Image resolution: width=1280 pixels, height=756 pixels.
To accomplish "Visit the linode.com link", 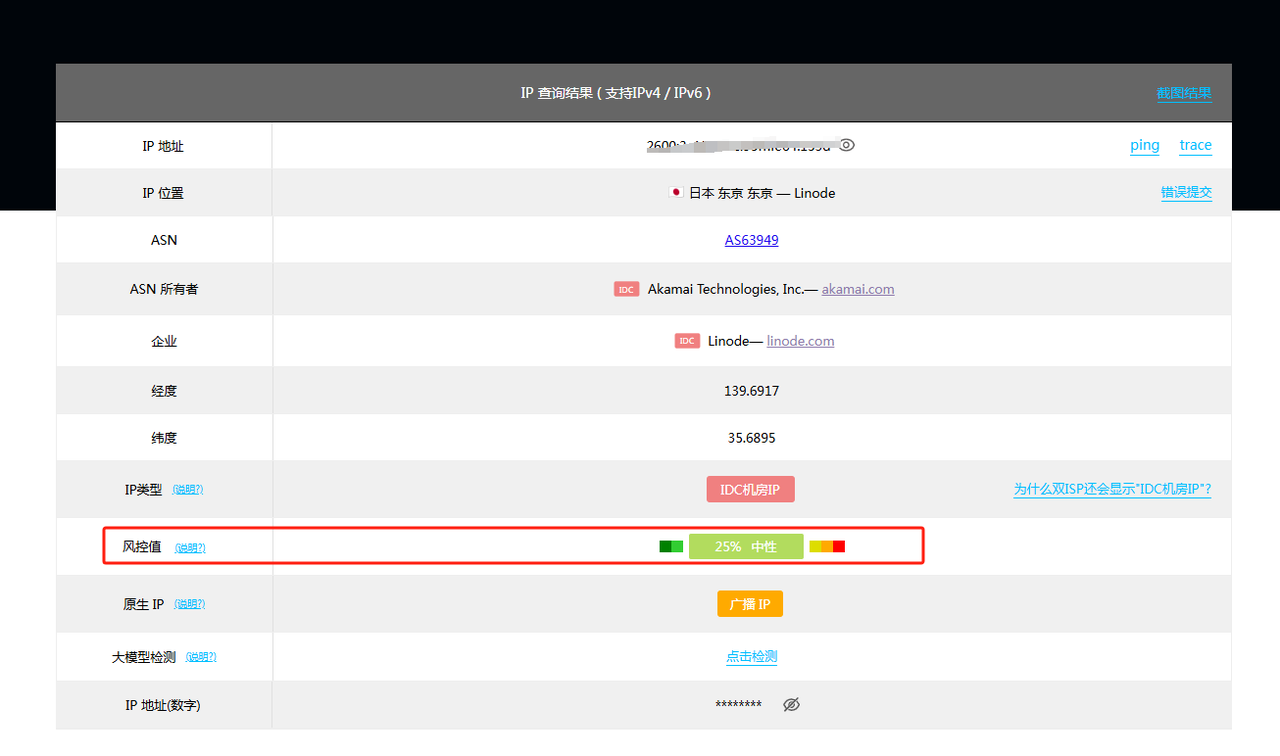I will (800, 341).
